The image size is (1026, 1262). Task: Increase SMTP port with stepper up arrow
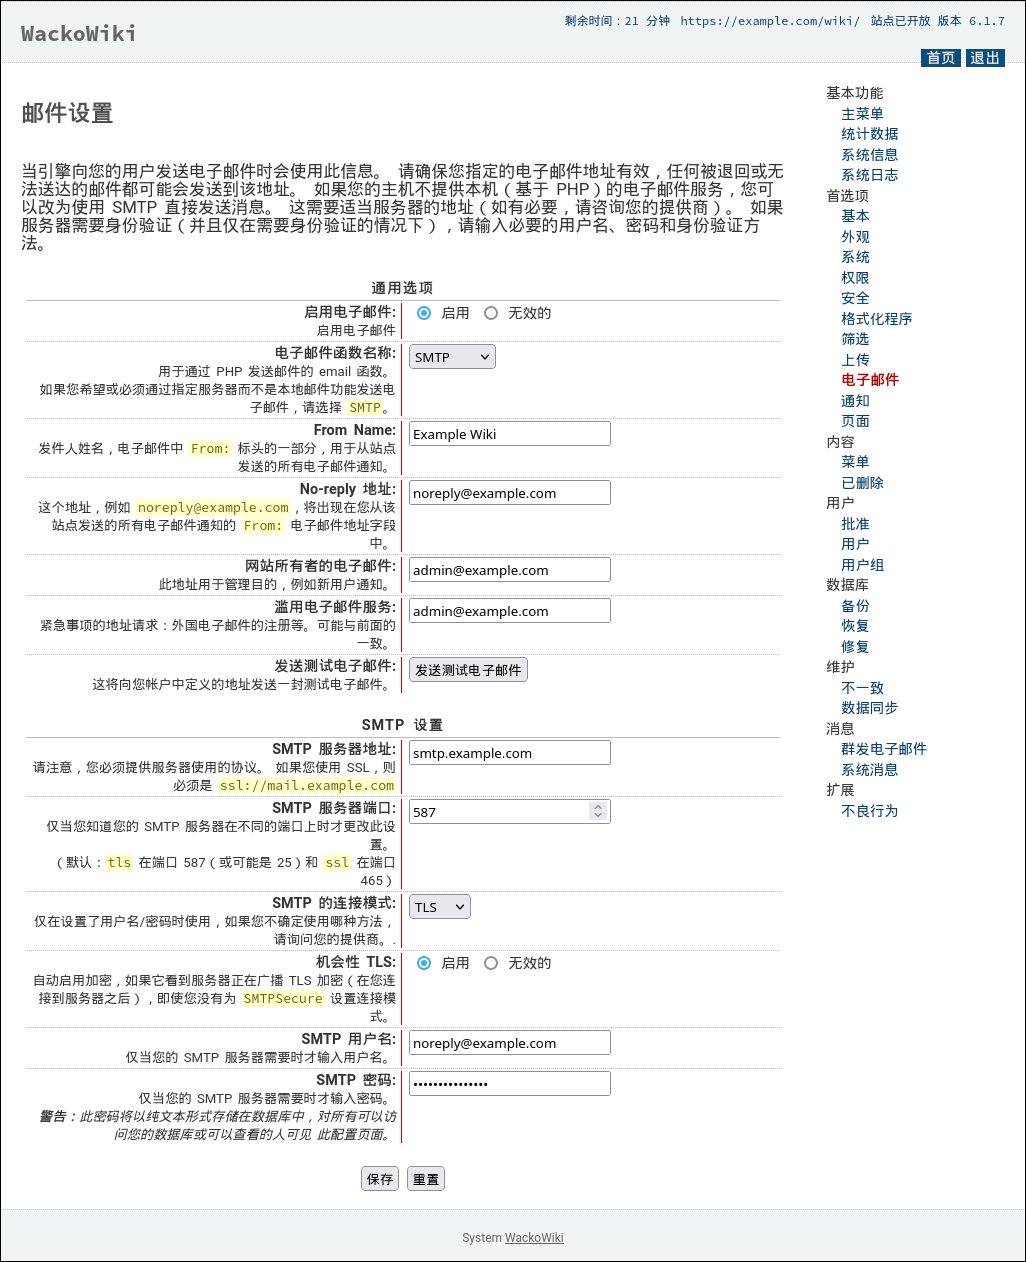point(598,807)
